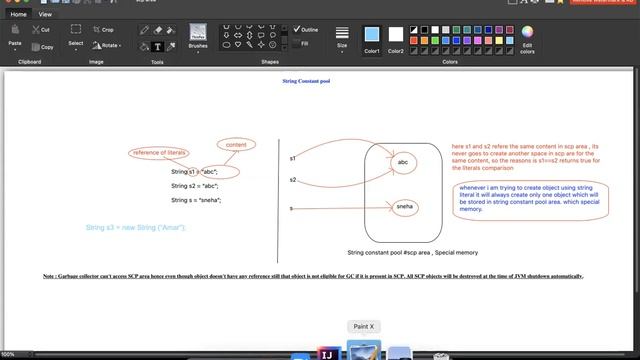This screenshot has width=640, height=360.
Task: Choose the lightning bolt shape
Action: (249, 45)
